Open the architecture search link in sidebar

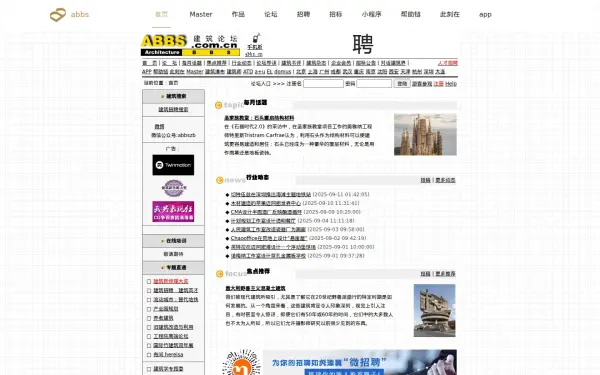point(173,109)
